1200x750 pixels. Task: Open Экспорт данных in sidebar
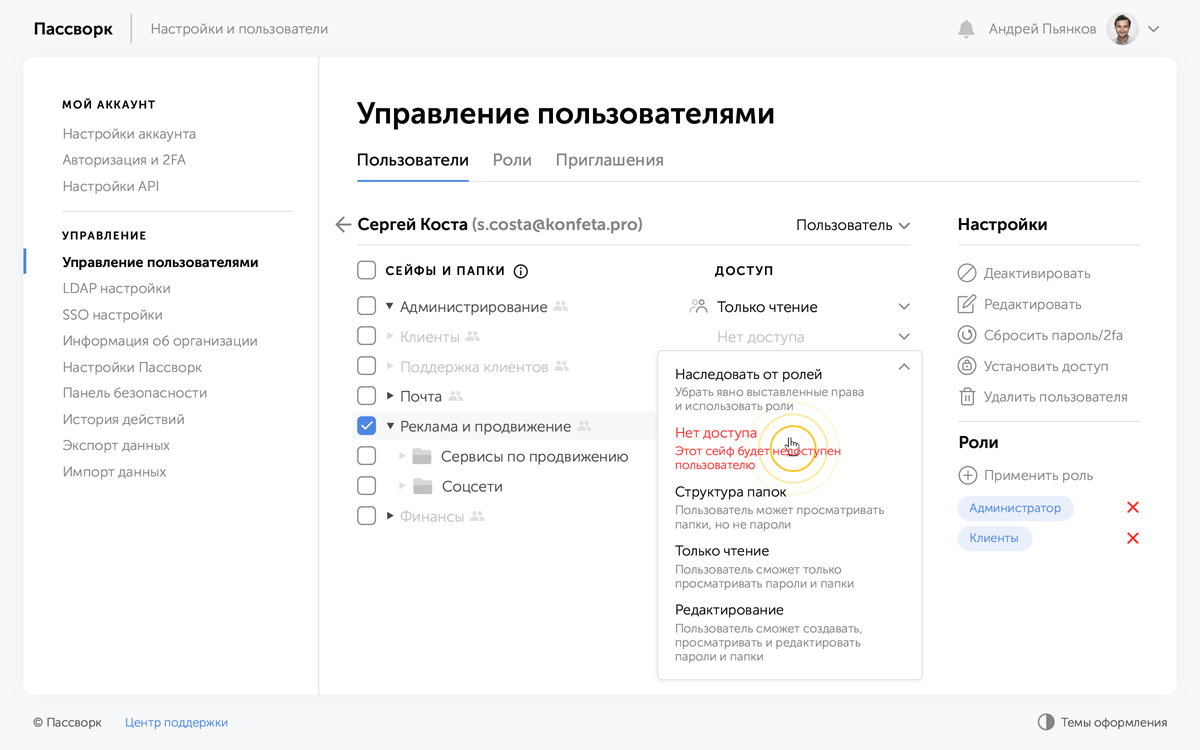[x=116, y=445]
